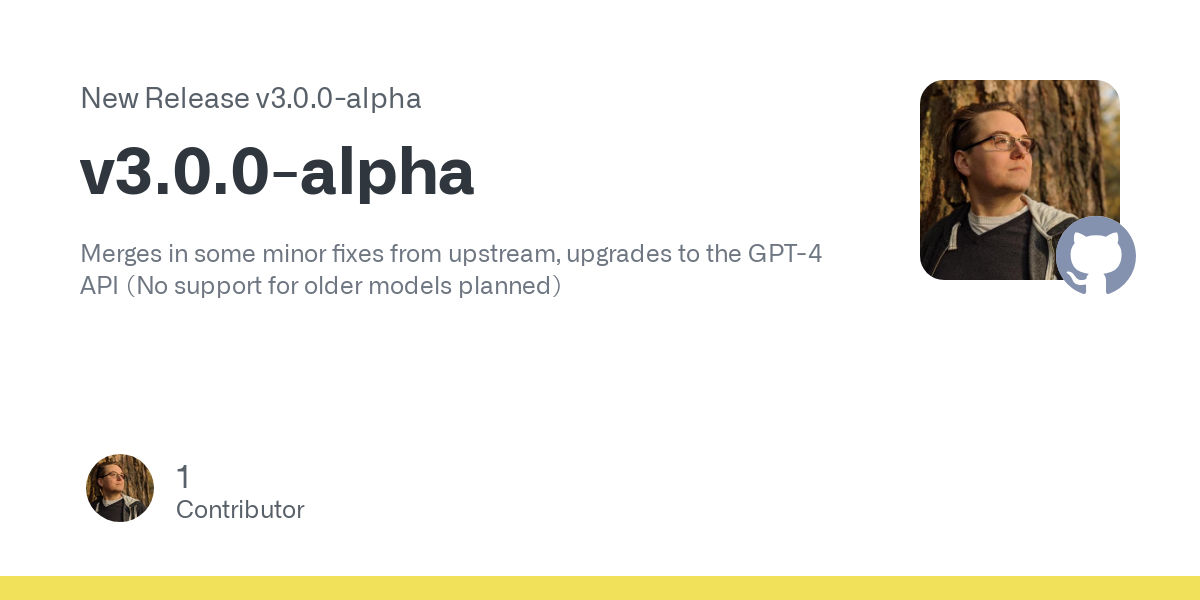Open the large author profile photo
Viewport: 1200px width, 600px height.
tap(1020, 180)
